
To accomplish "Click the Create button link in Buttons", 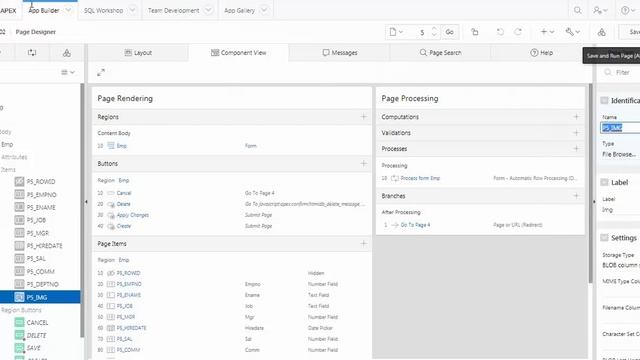I will (124, 226).
